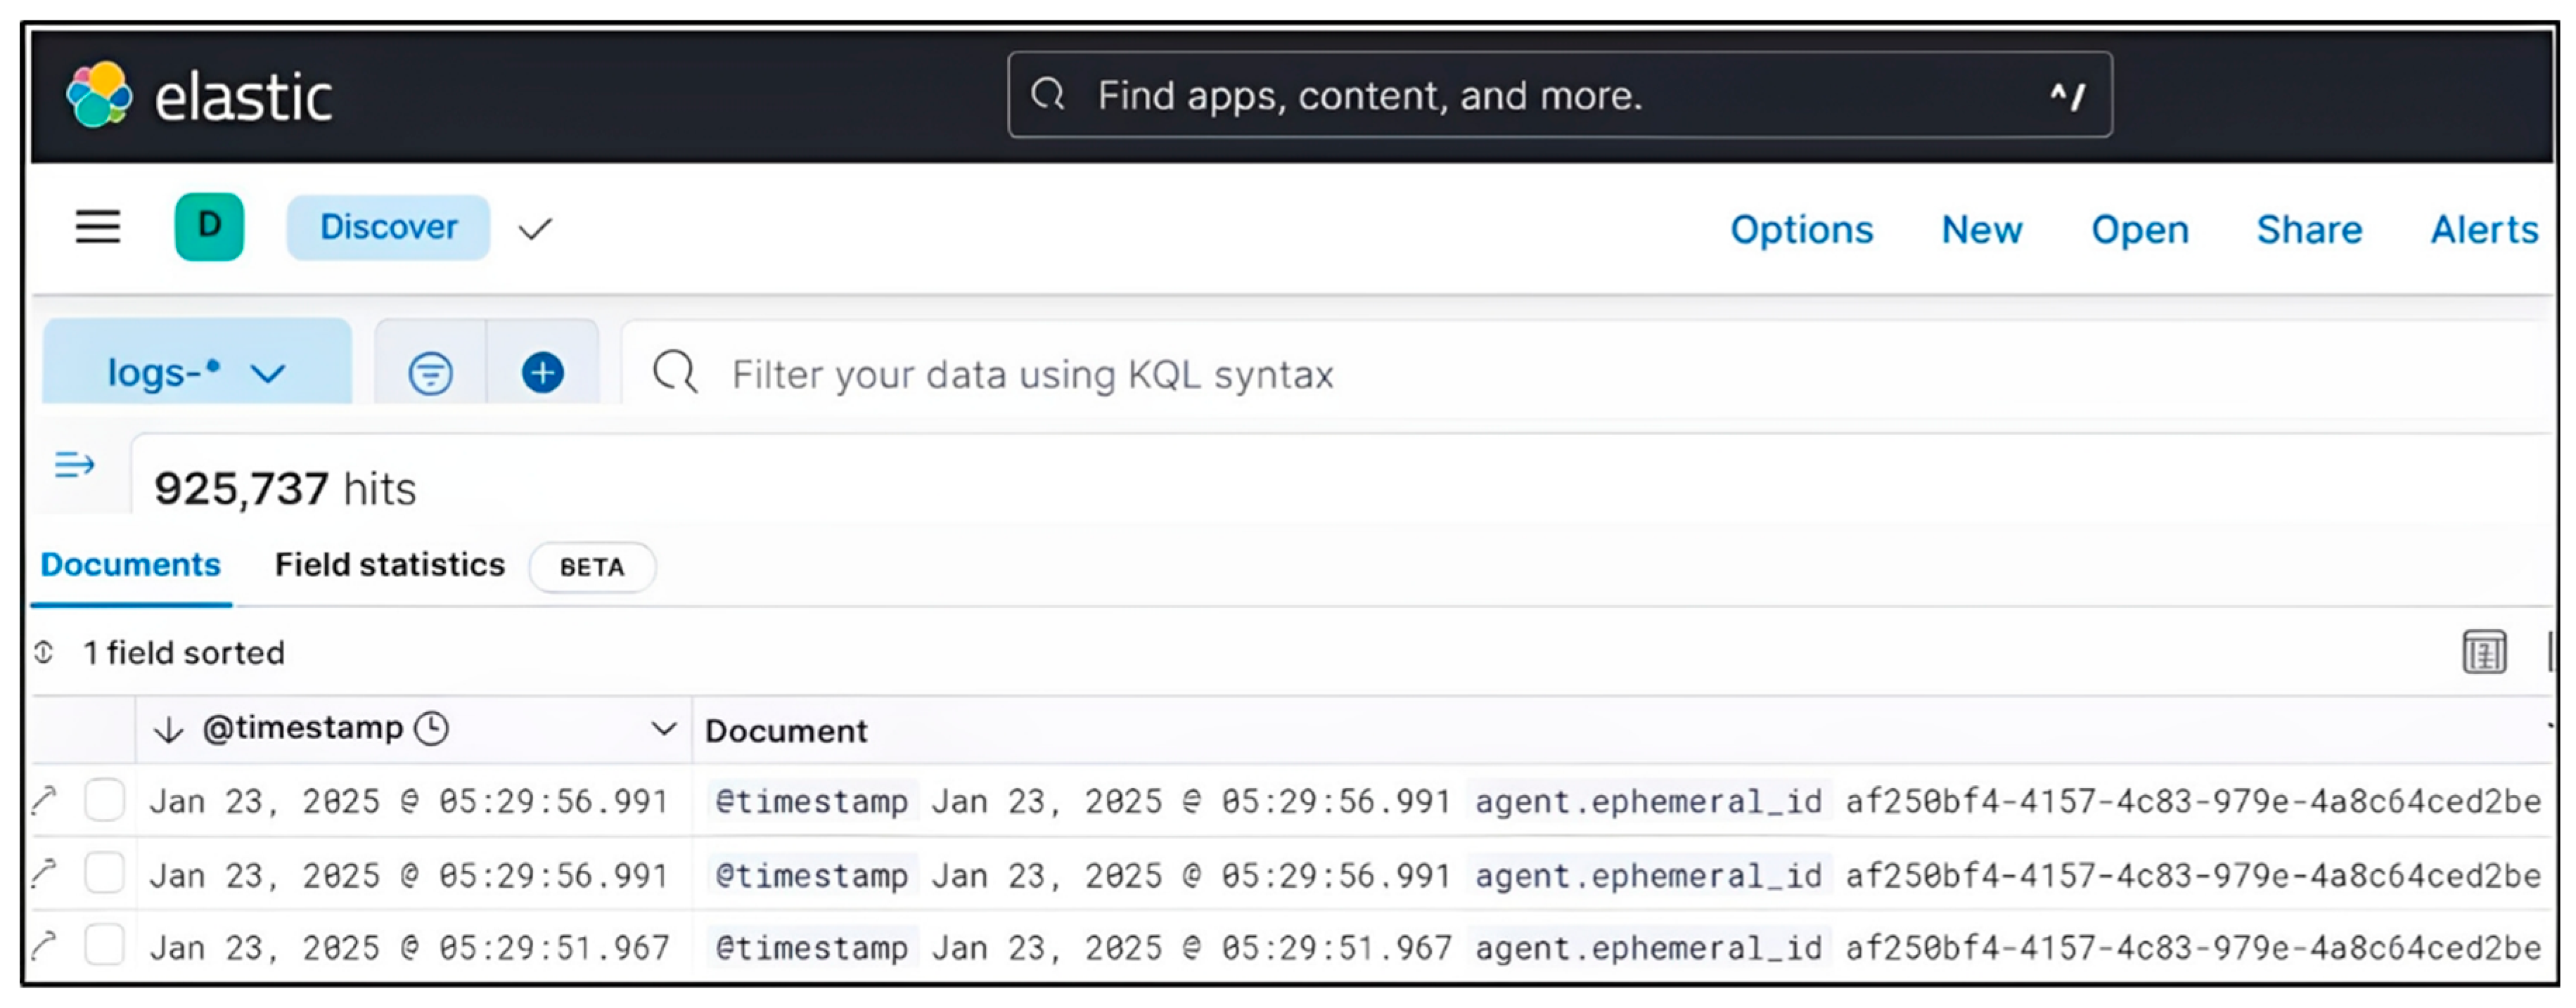Click the Share link
2576x1008 pixels.
tap(2309, 230)
